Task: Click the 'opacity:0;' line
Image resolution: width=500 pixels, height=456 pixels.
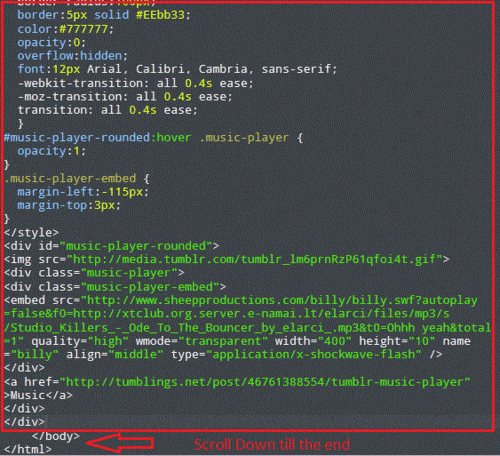Action: 51,43
